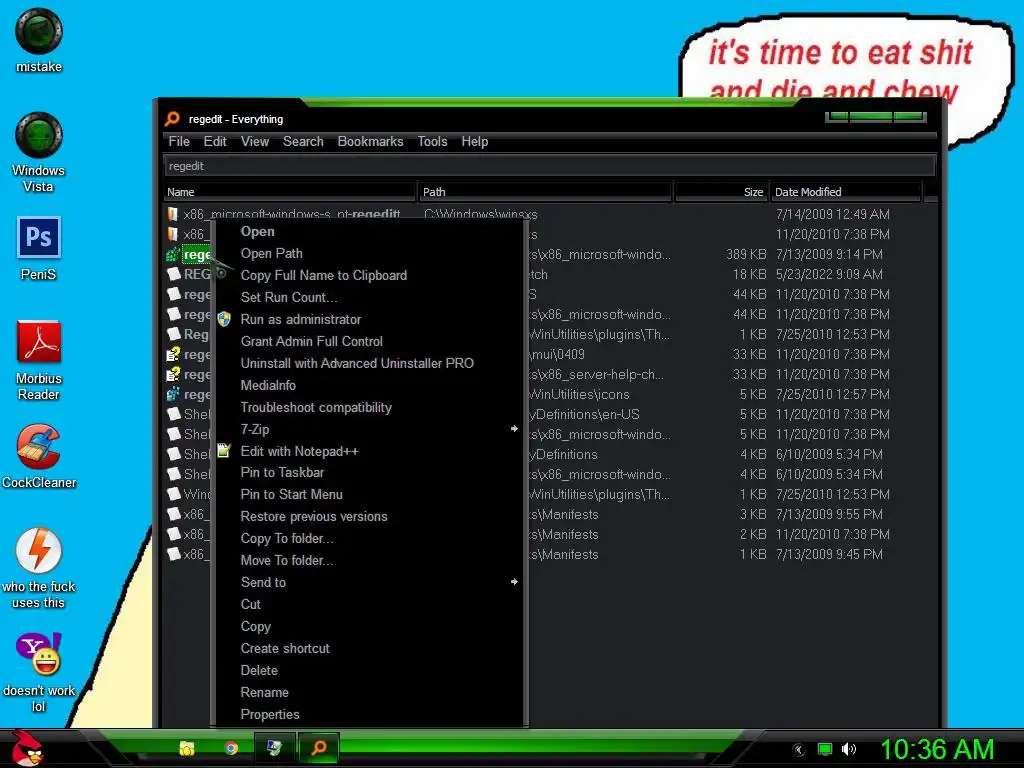The width and height of the screenshot is (1024, 768).
Task: Open the Help menu
Action: (475, 141)
